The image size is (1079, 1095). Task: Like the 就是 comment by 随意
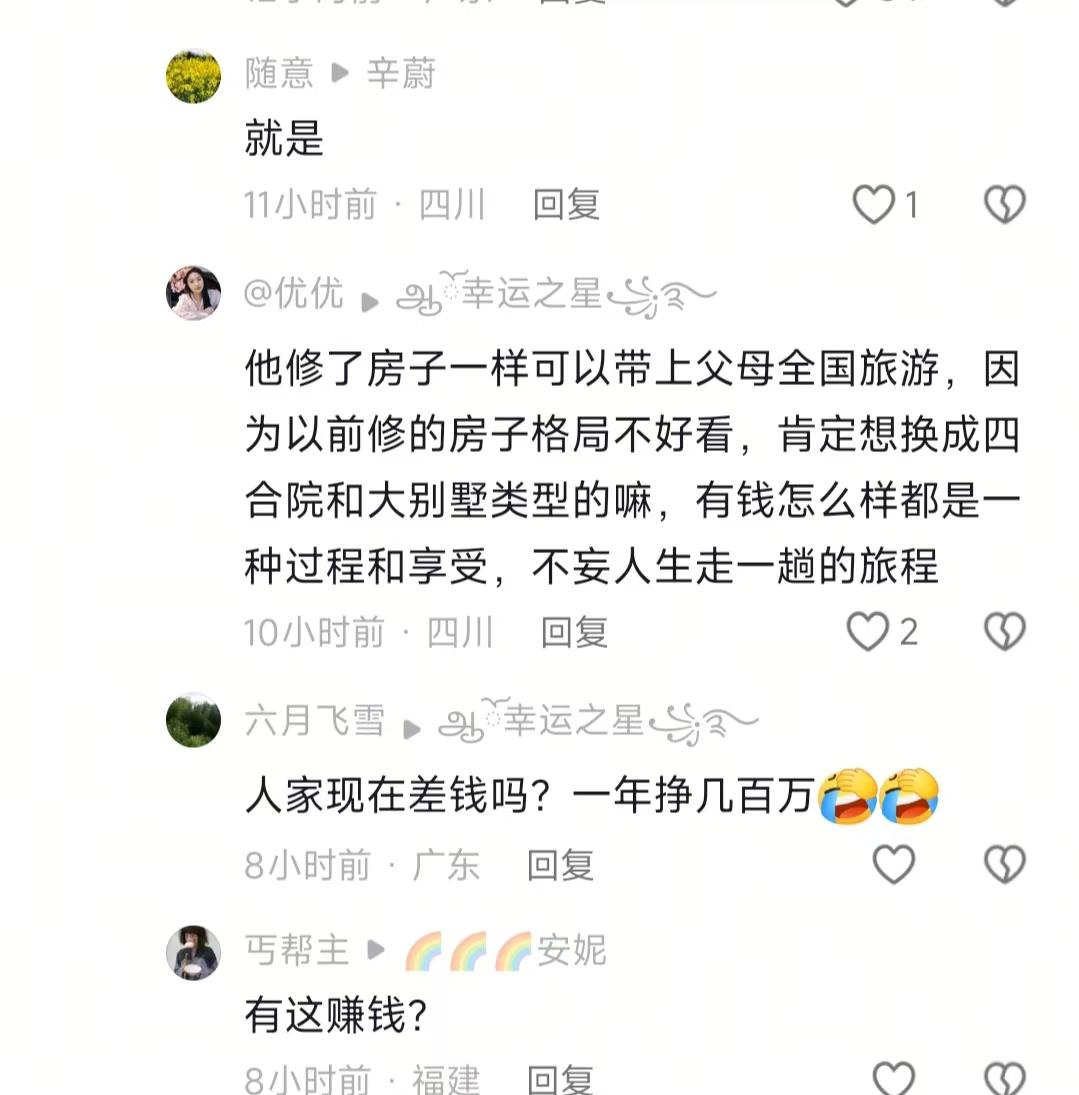pos(873,204)
